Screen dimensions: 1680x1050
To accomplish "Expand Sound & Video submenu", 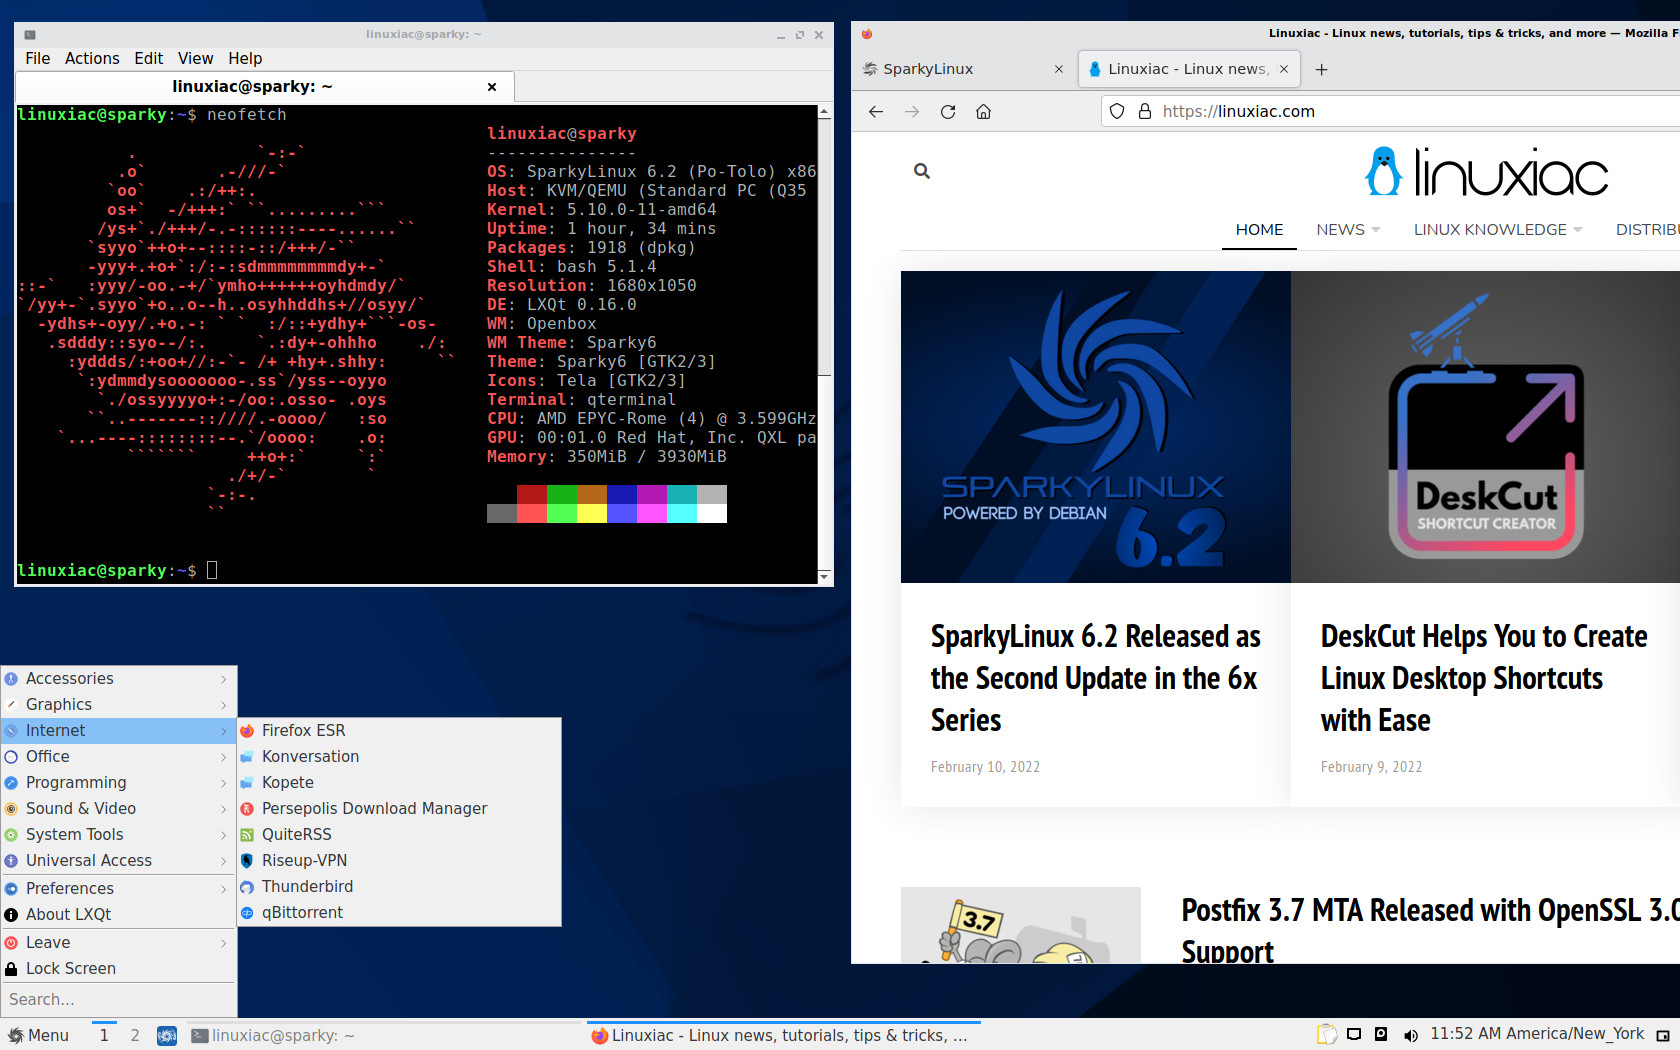I will coord(118,809).
